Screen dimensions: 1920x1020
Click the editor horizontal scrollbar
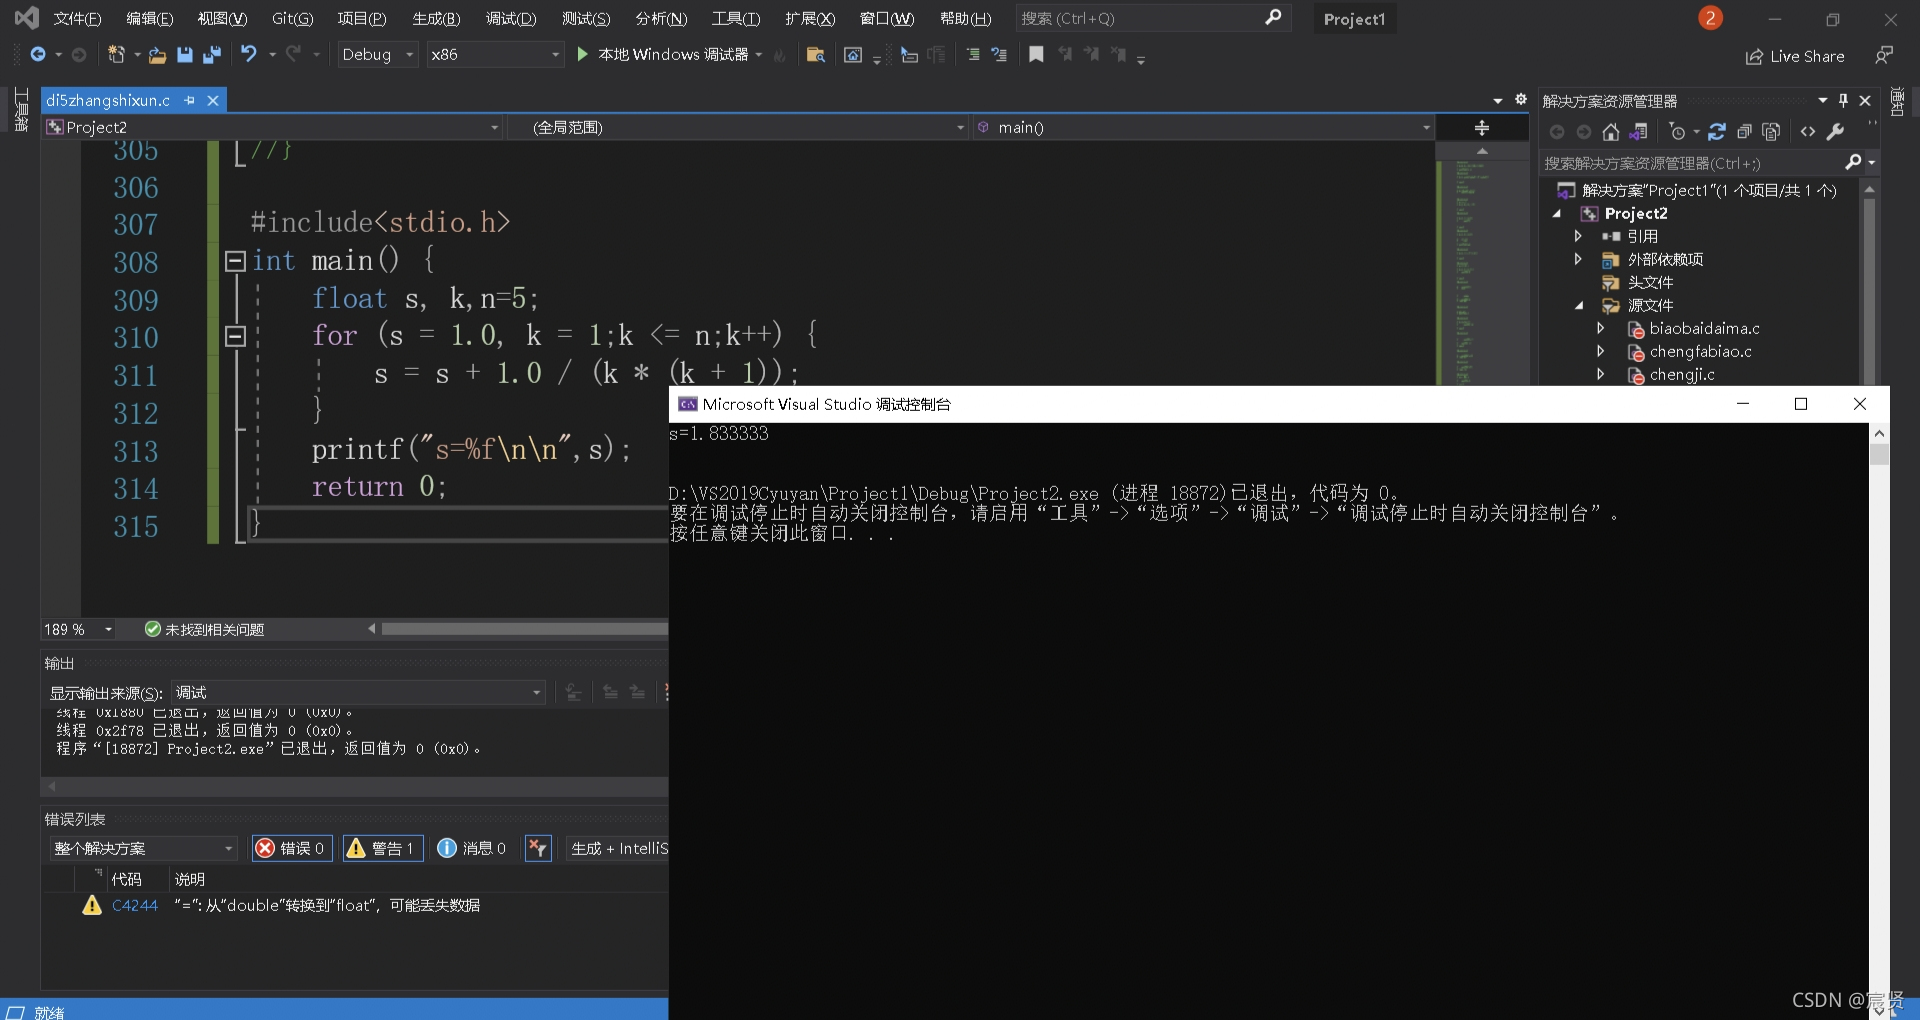click(x=524, y=629)
